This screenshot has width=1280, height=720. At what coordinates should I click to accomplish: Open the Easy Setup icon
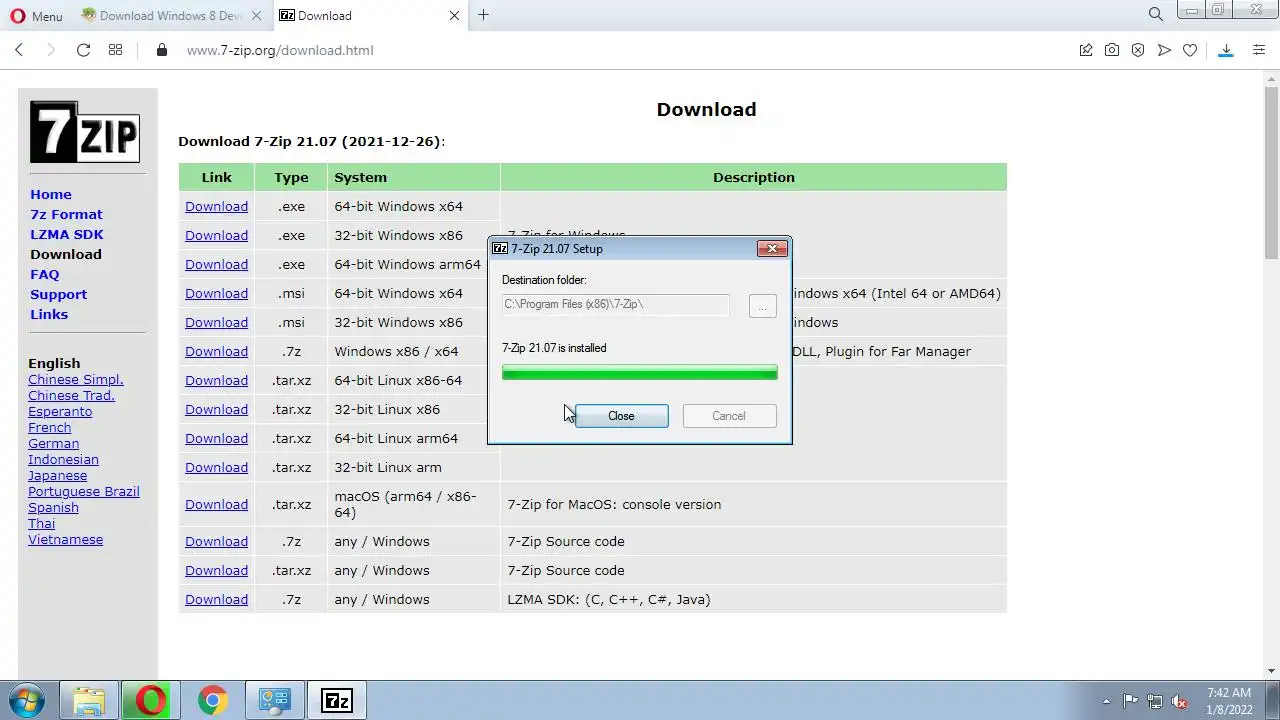[1259, 50]
